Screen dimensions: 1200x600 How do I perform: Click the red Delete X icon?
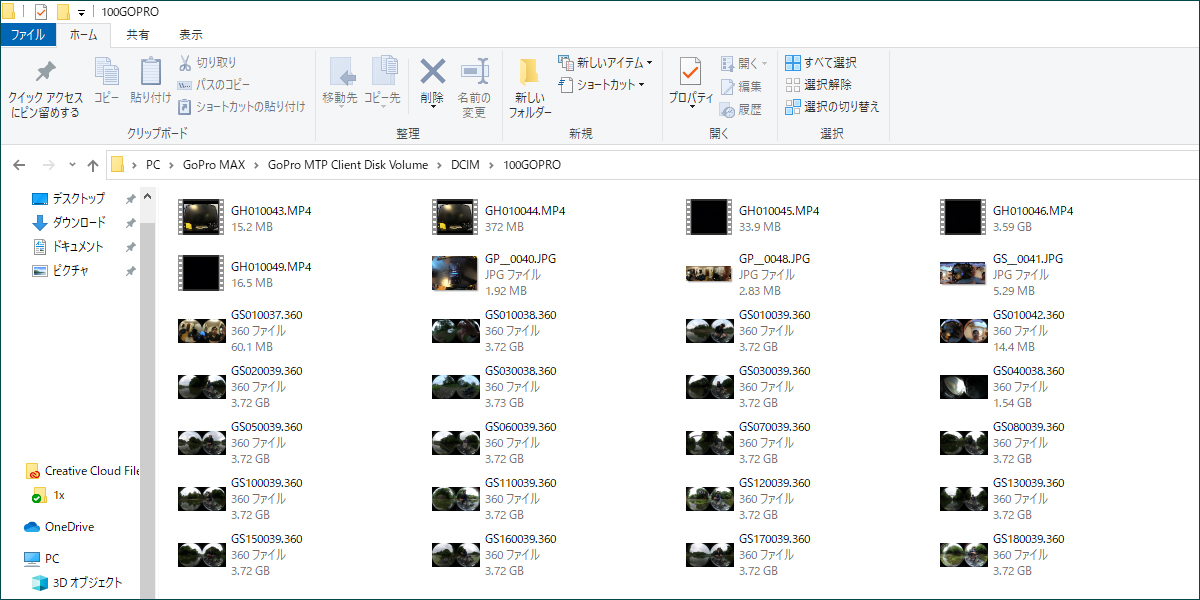432,72
